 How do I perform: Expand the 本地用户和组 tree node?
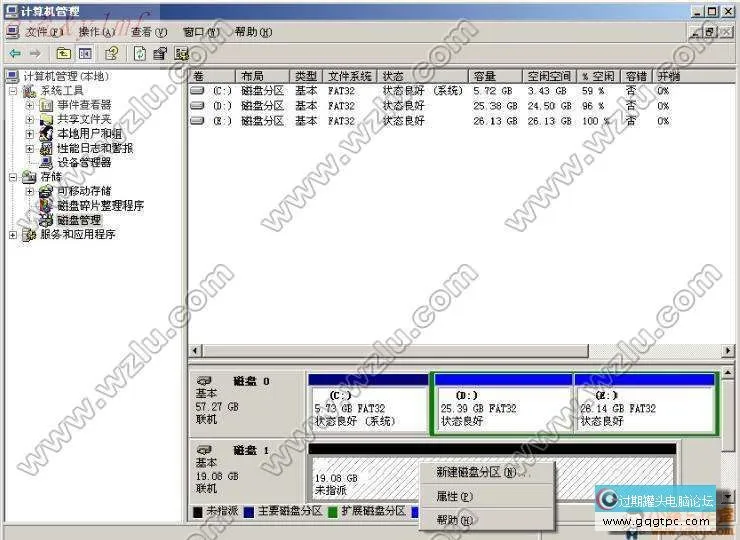tap(30, 134)
